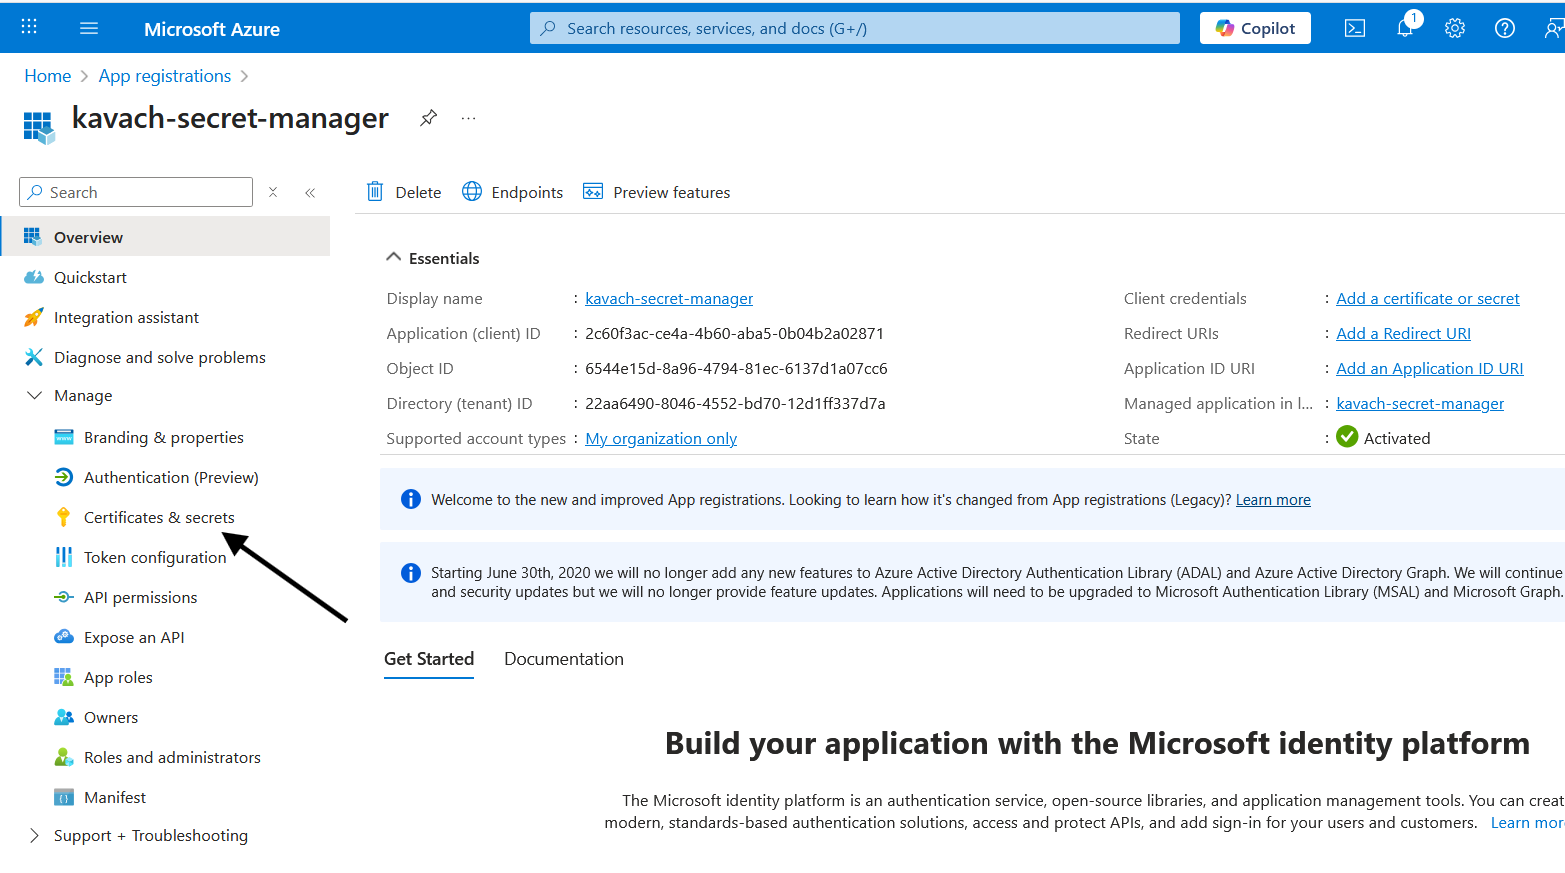Click the Branding & properties icon
Screen dimensions: 1565x873
pos(64,437)
